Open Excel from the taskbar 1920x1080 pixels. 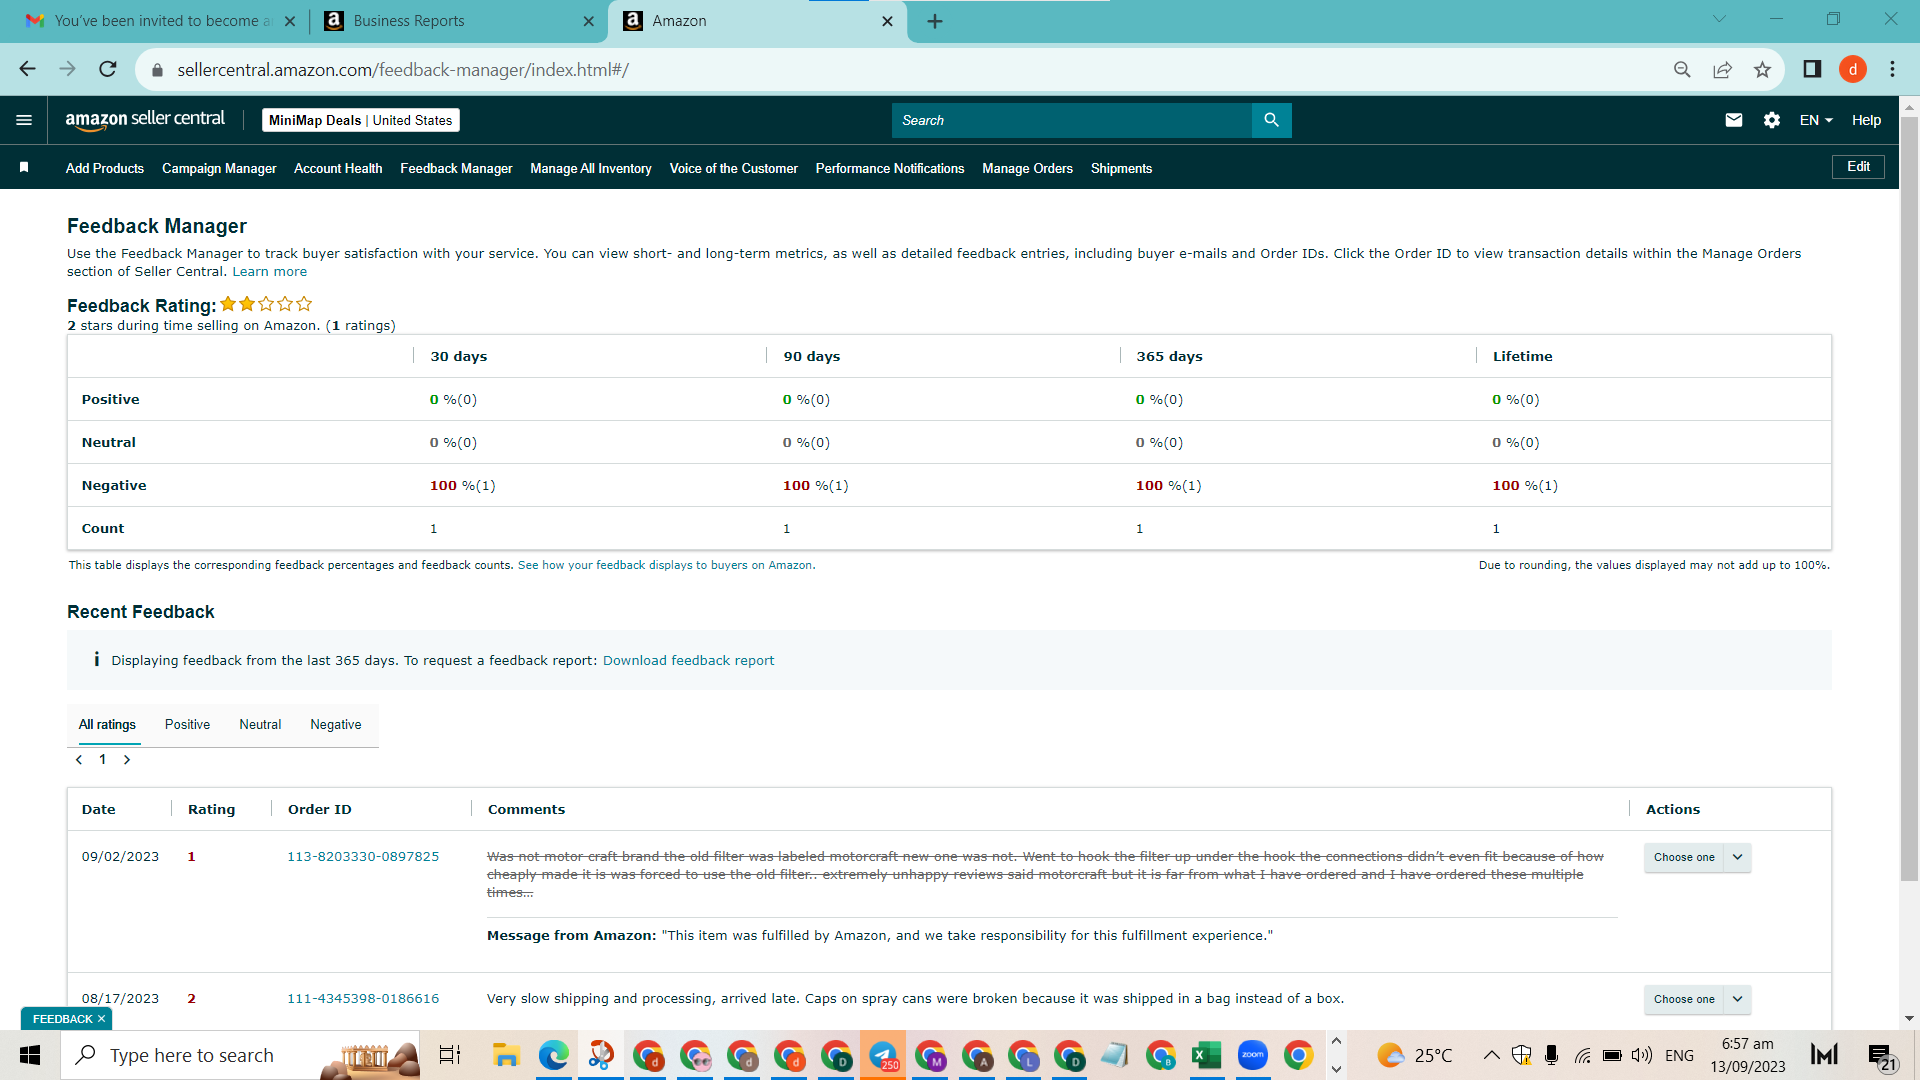point(1206,1055)
